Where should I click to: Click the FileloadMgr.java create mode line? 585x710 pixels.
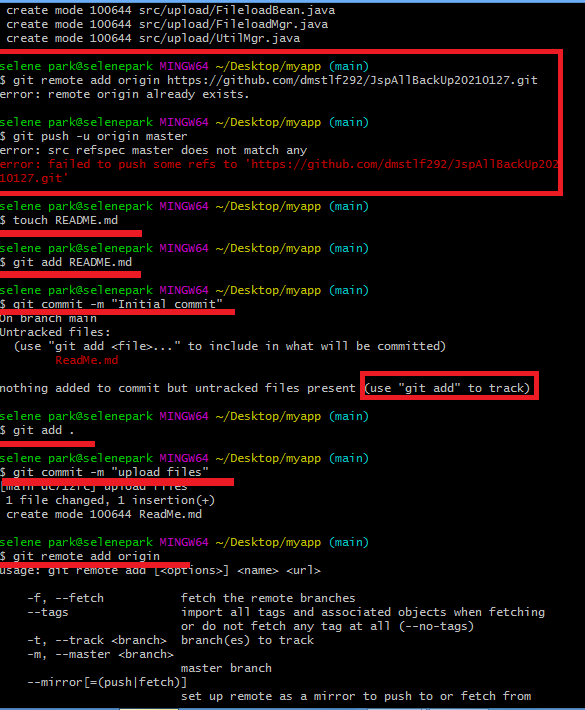coord(167,24)
